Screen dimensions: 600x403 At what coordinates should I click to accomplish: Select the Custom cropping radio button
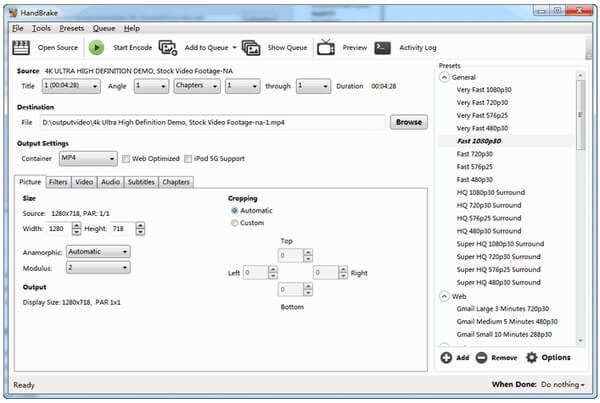(x=234, y=223)
